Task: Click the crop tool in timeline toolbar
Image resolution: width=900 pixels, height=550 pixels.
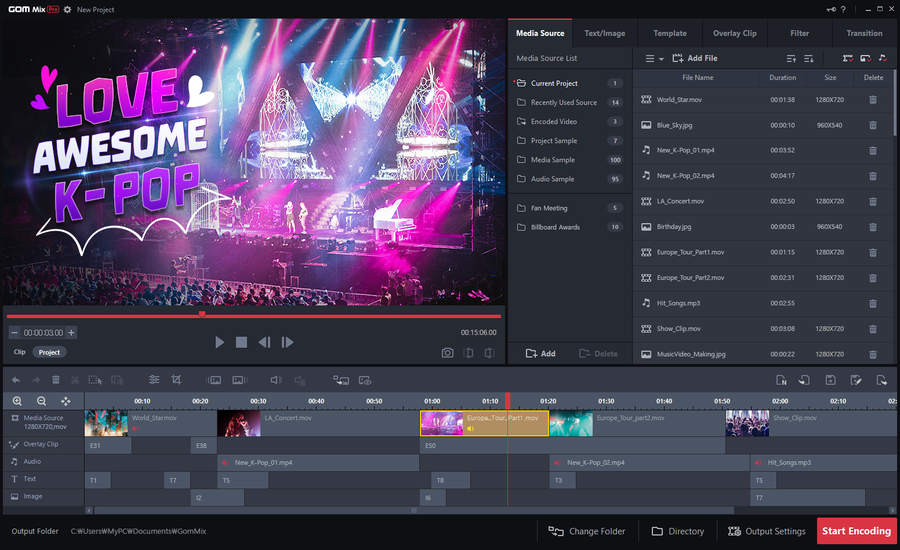Action: [176, 380]
